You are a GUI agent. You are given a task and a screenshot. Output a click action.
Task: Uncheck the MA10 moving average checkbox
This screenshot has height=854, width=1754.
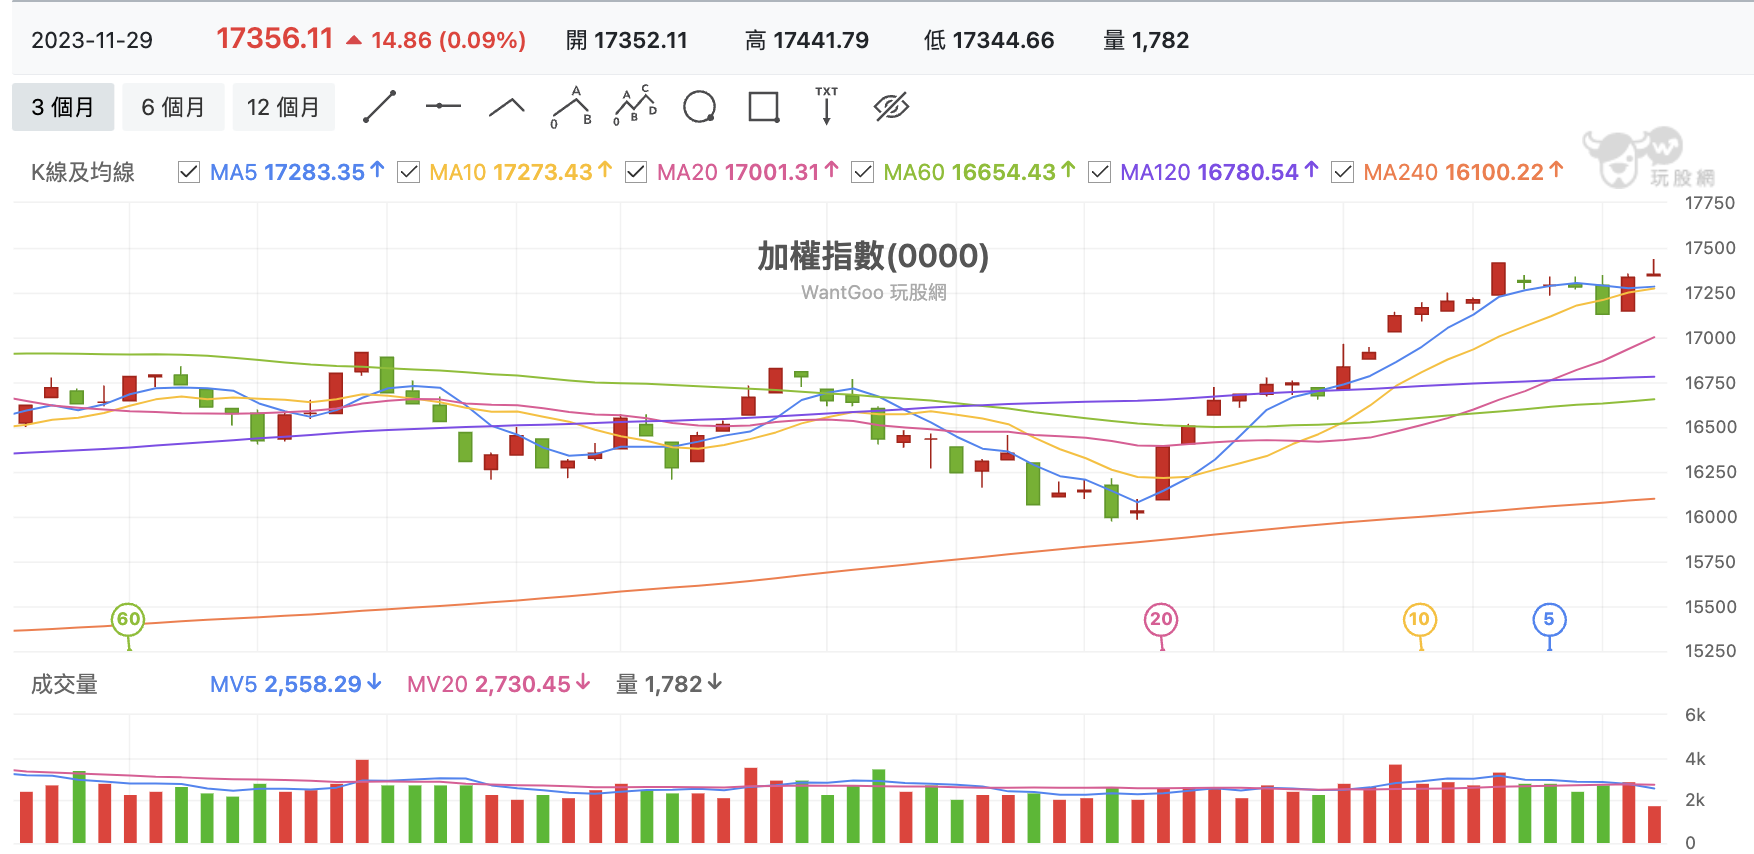point(408,172)
